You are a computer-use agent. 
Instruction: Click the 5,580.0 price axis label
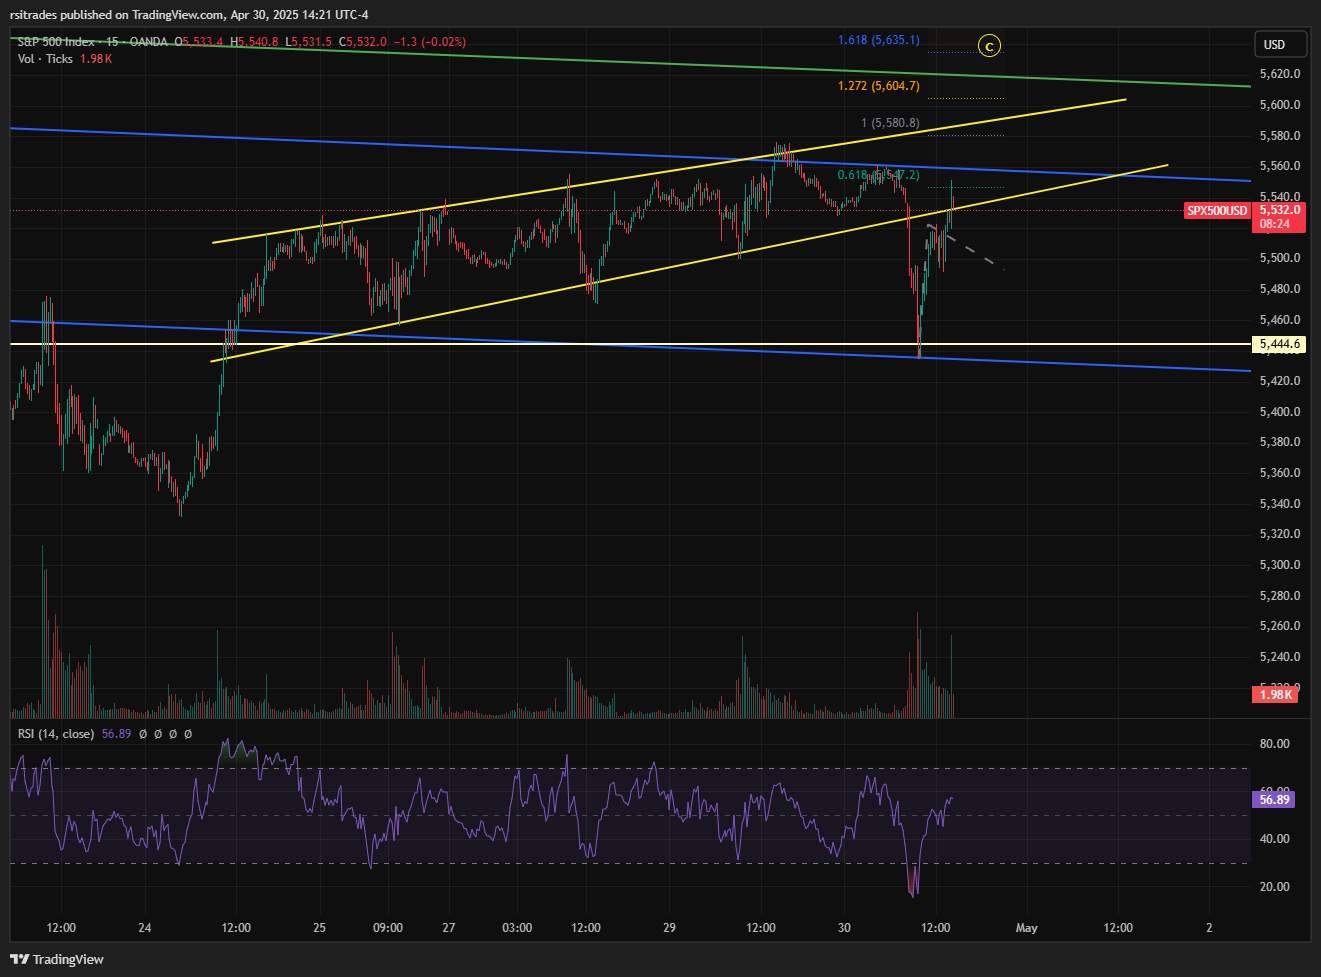[1280, 136]
